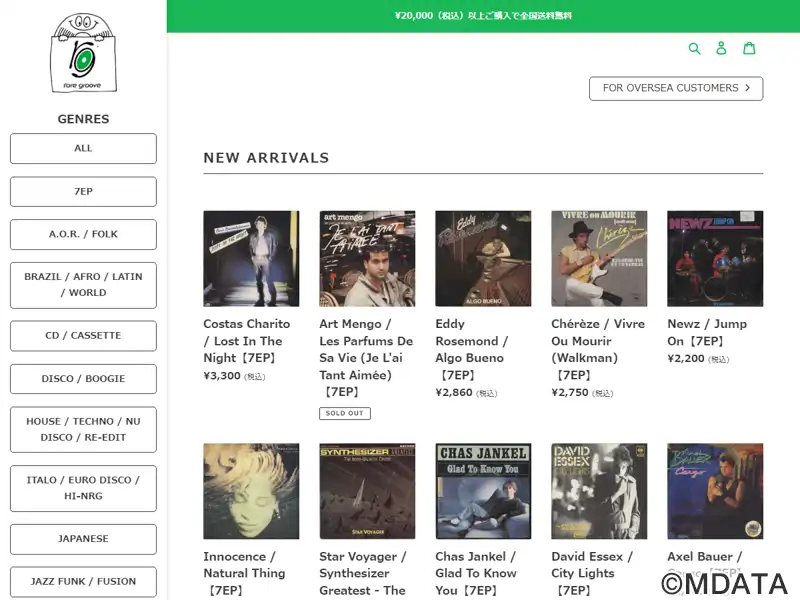Open the JAPANESE genre
Image resolution: width=800 pixels, height=600 pixels.
(x=83, y=539)
